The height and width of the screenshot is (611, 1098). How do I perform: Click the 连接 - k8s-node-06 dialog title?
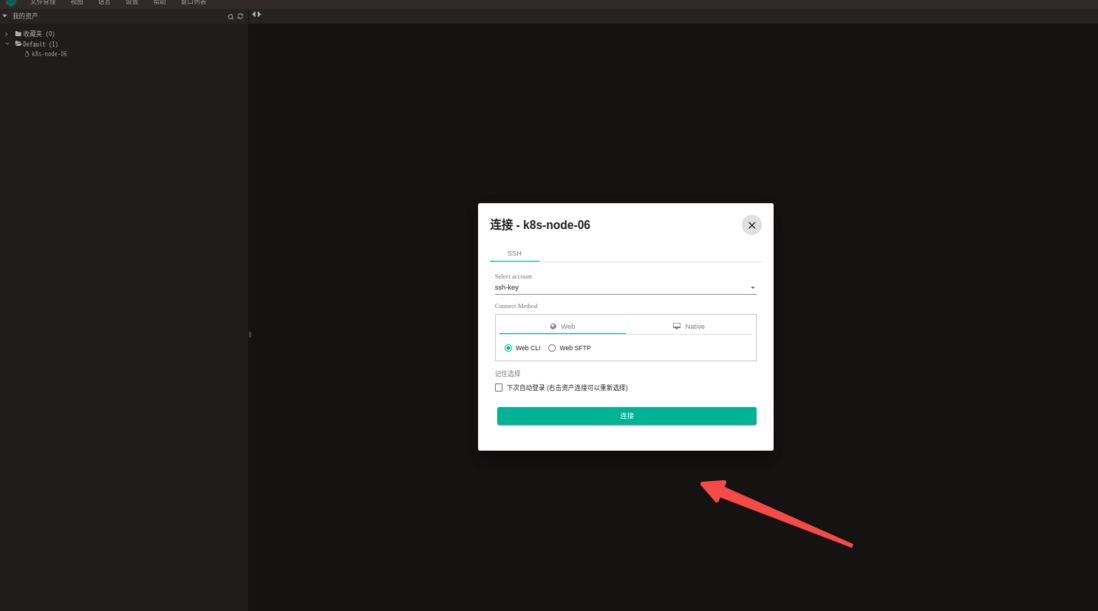[x=540, y=225]
